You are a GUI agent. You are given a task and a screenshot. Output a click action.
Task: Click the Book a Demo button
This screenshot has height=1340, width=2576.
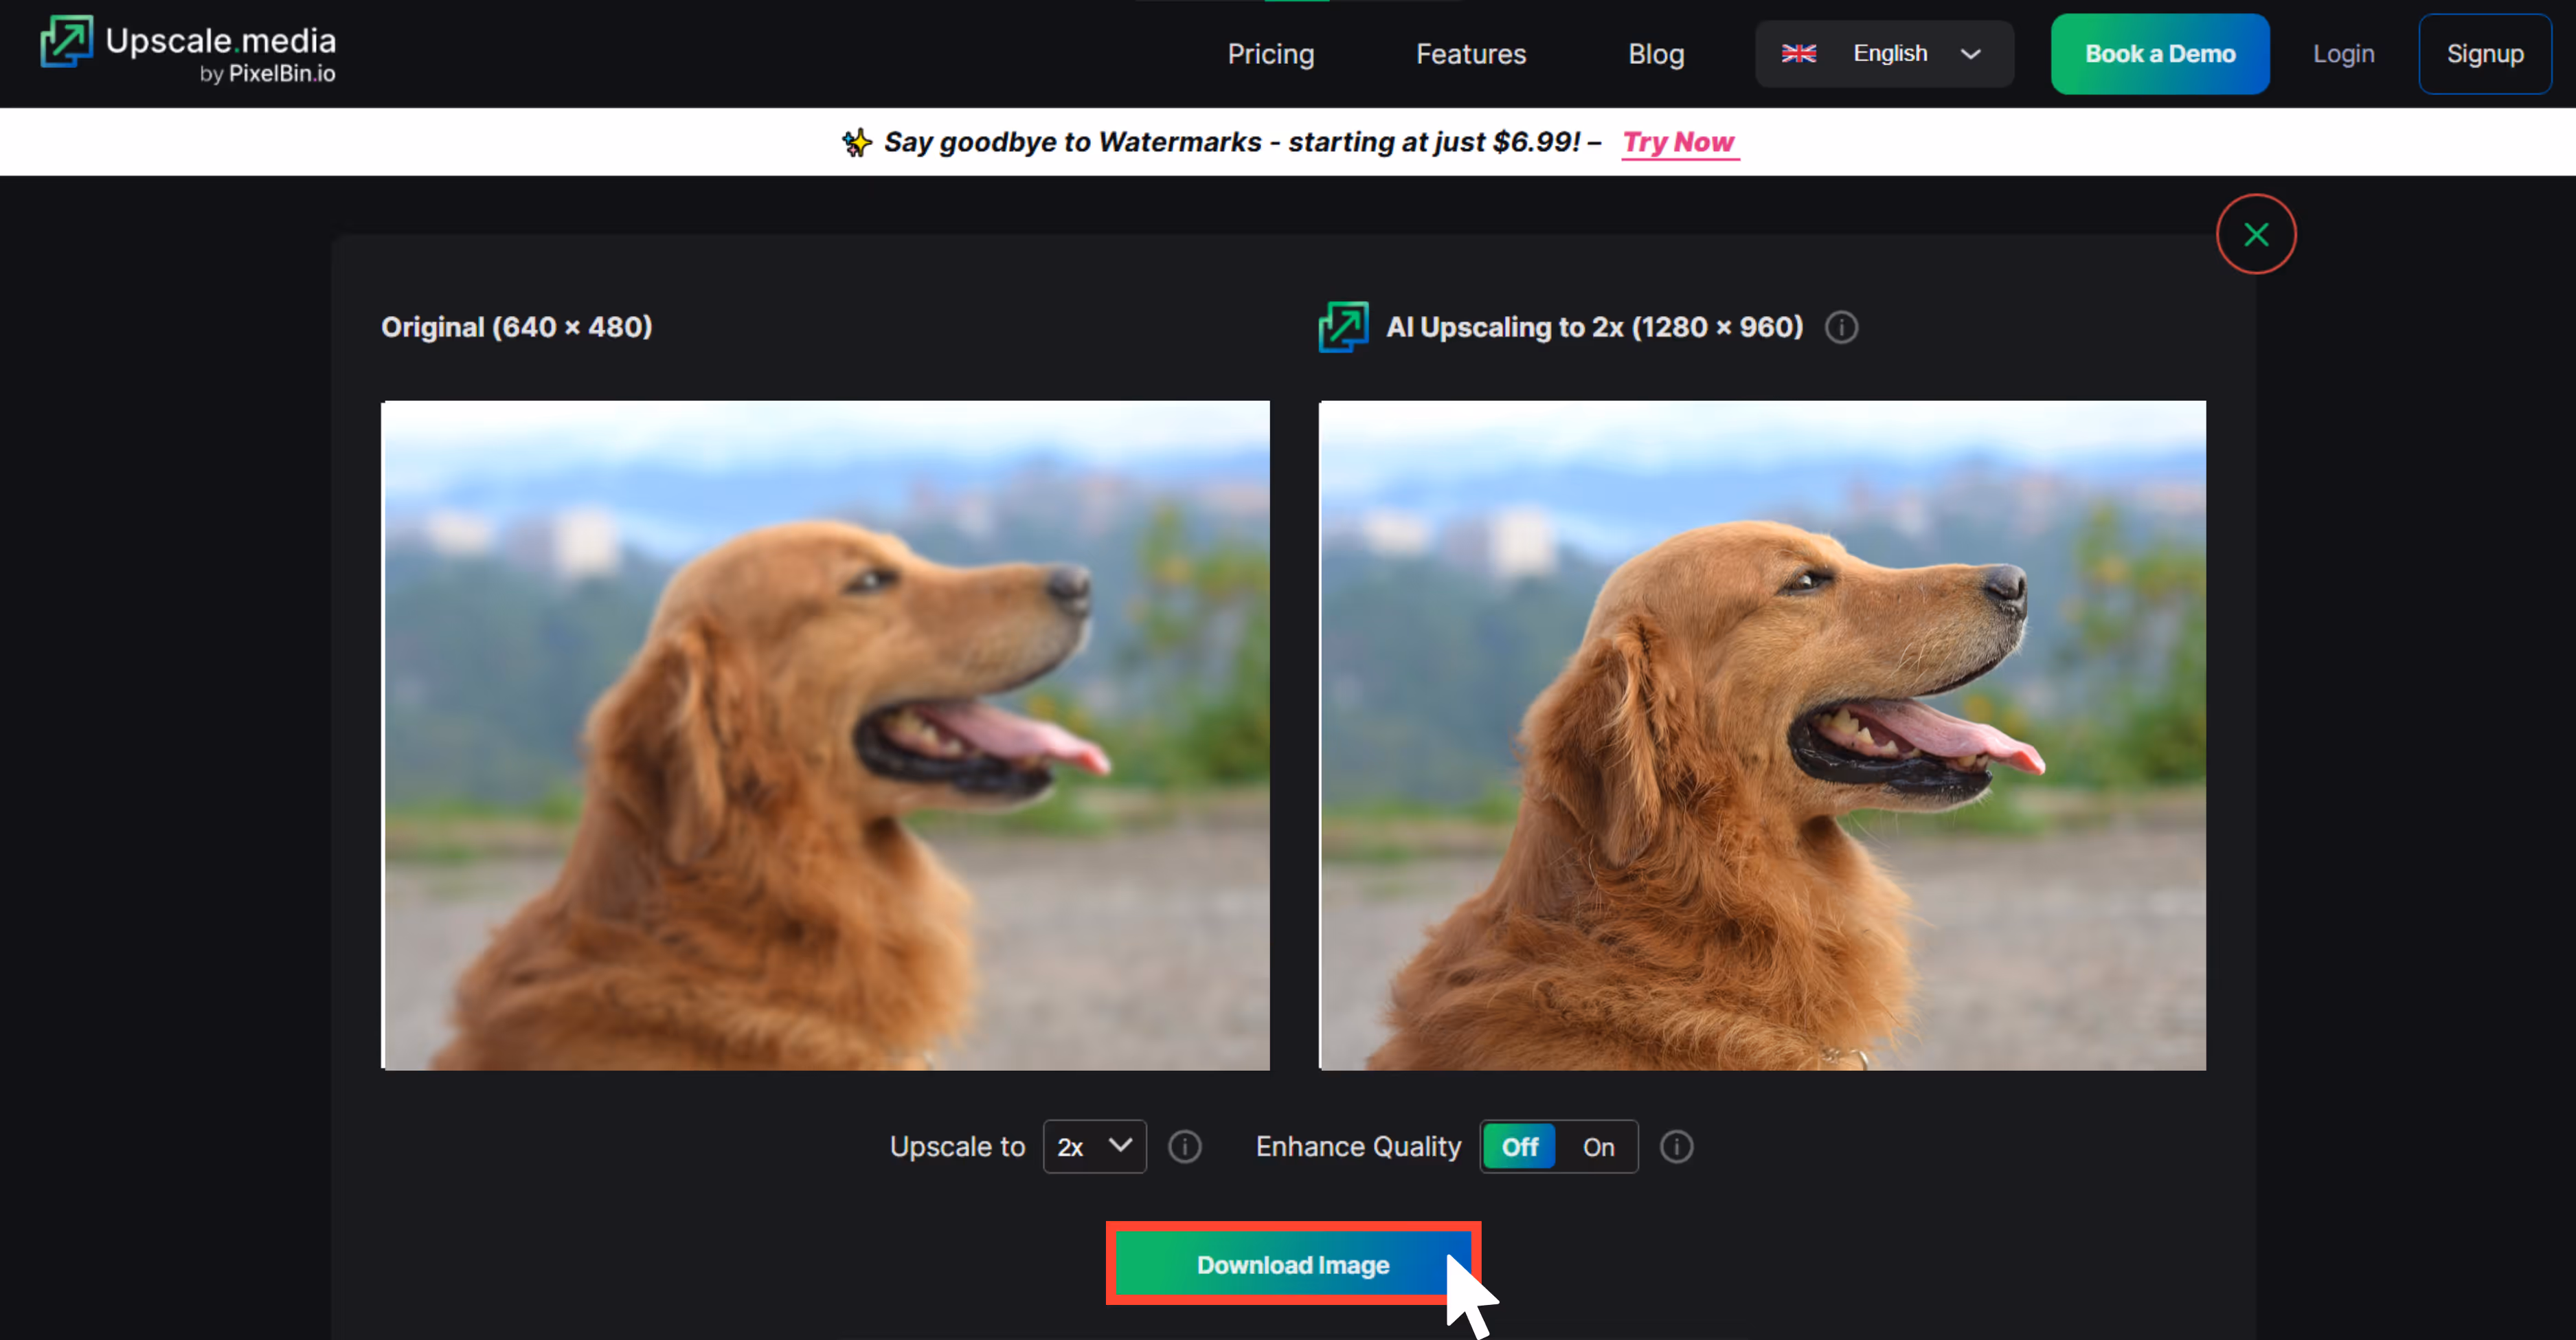pos(2159,54)
